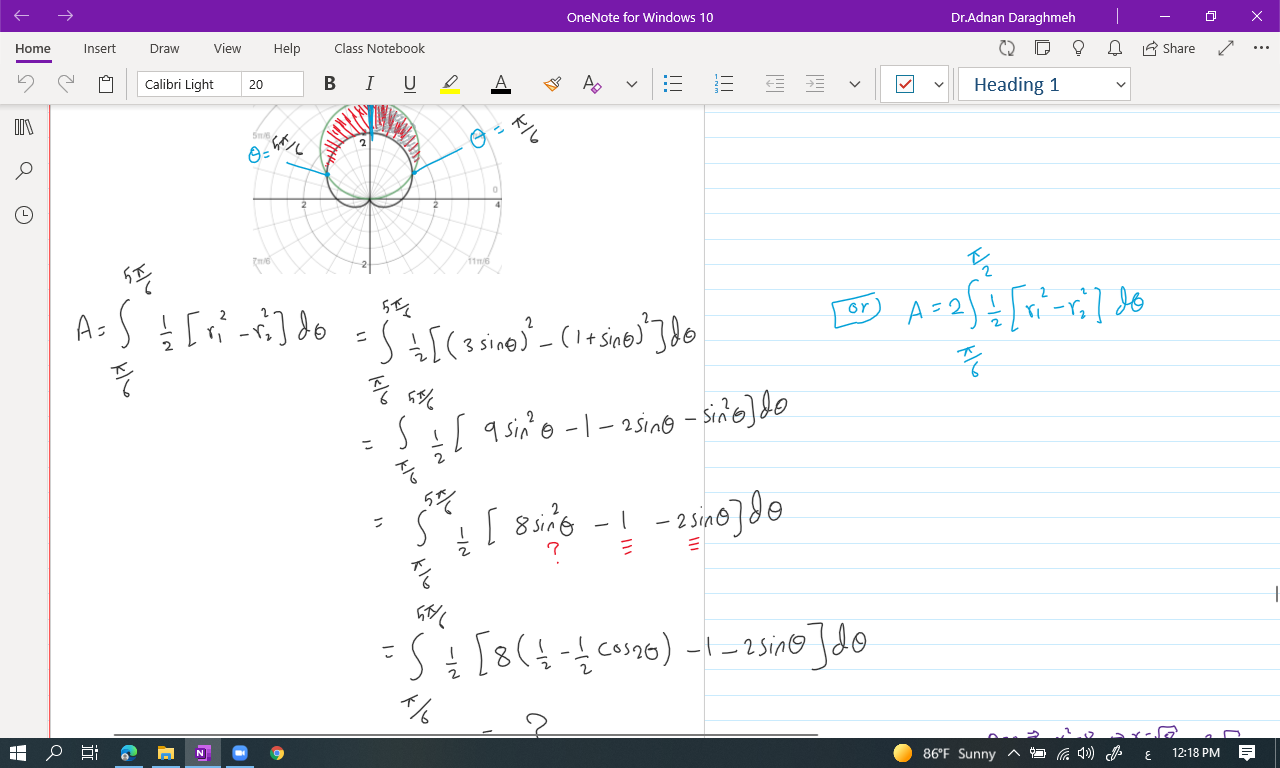Apply the black font color

[501, 85]
